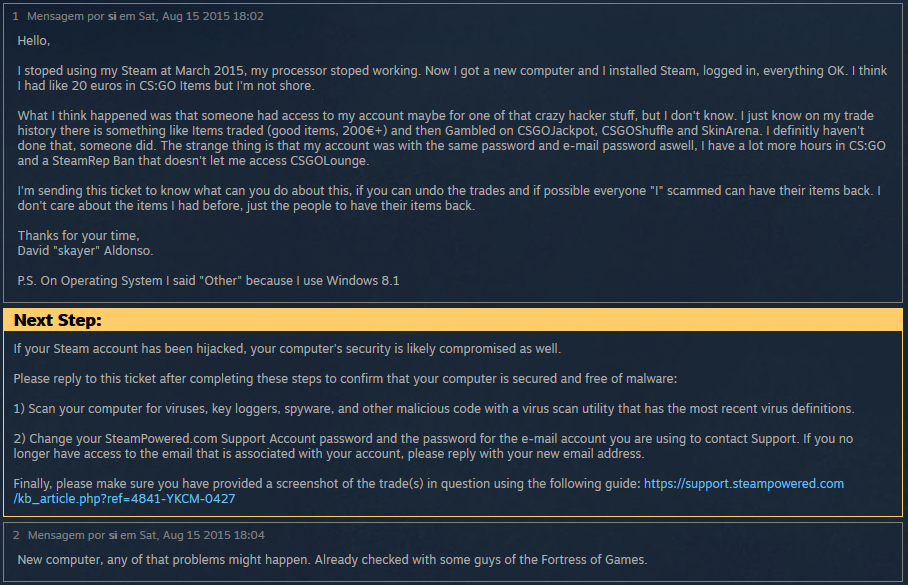Click message number 1 in the first header
The image size is (908, 585).
tap(16, 16)
